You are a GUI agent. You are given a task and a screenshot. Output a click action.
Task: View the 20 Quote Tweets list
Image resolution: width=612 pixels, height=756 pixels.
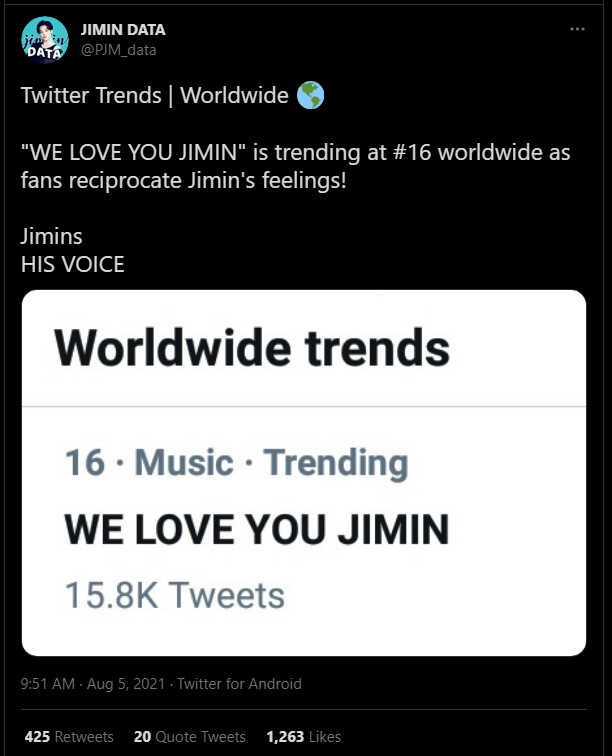tap(190, 737)
